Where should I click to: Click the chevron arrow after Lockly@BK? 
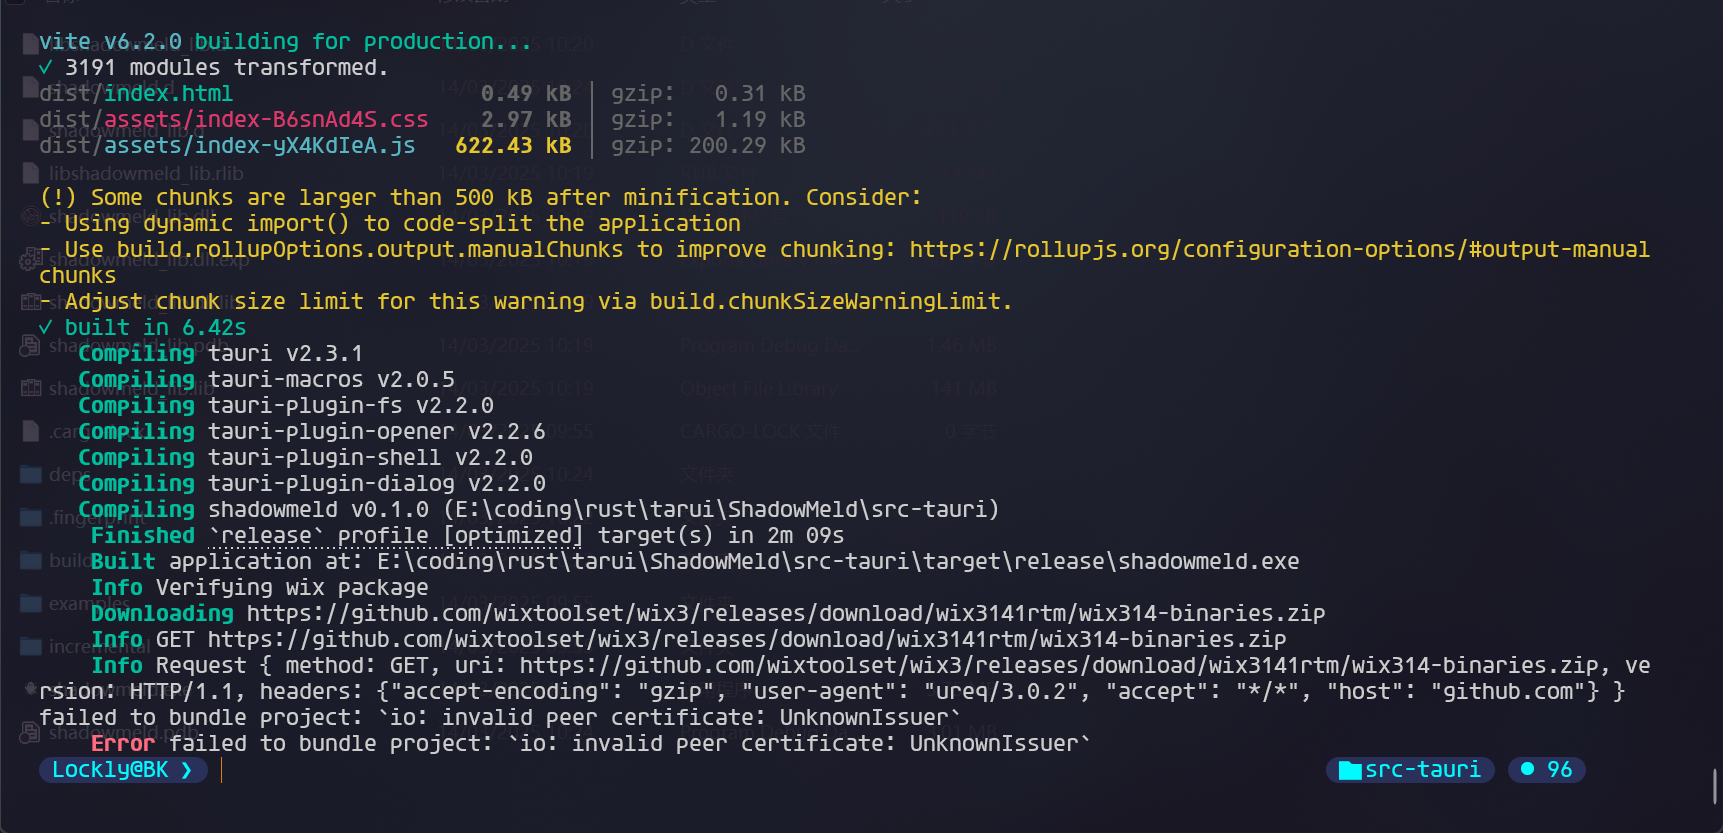[x=187, y=770]
